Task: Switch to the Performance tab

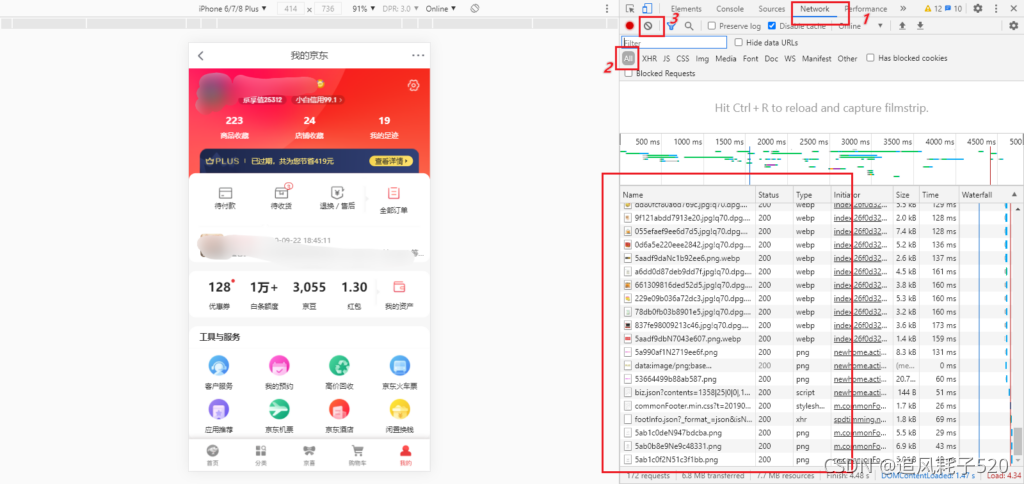Action: (x=865, y=9)
